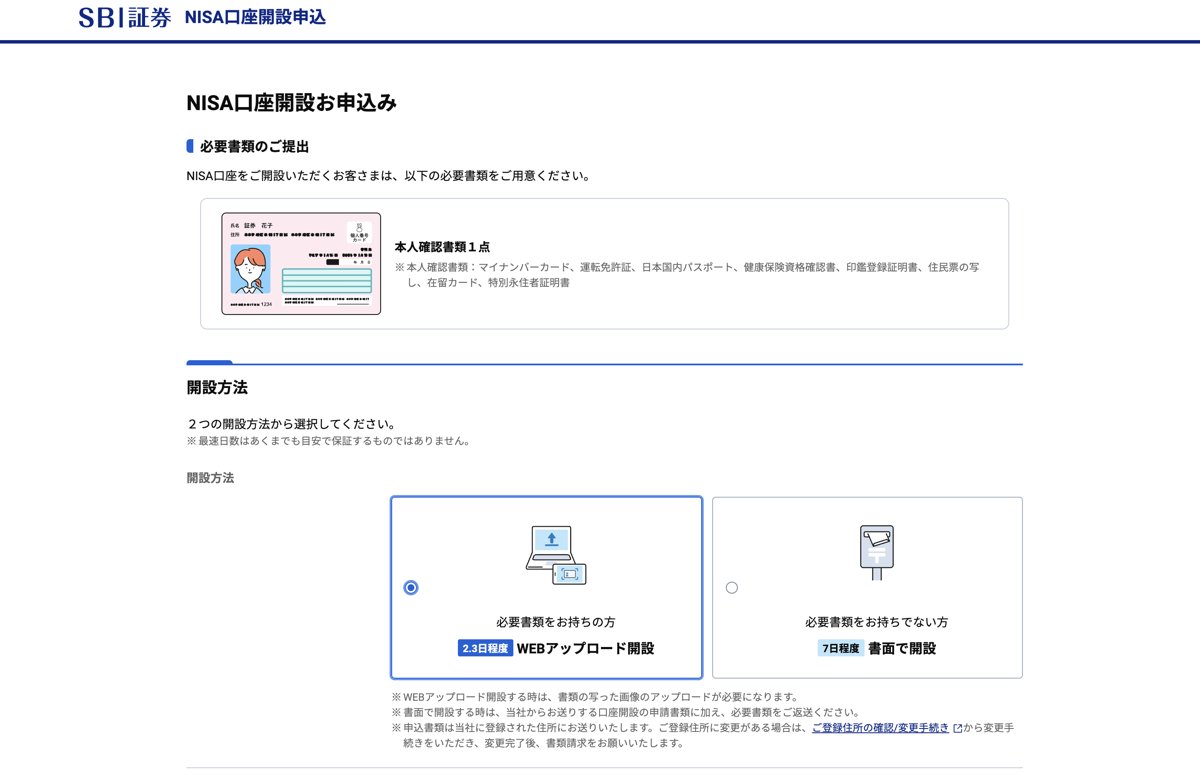Screen dimensions: 1200x781
Task: Click 必要書類のご提出 section heading
Action: click(x=254, y=146)
